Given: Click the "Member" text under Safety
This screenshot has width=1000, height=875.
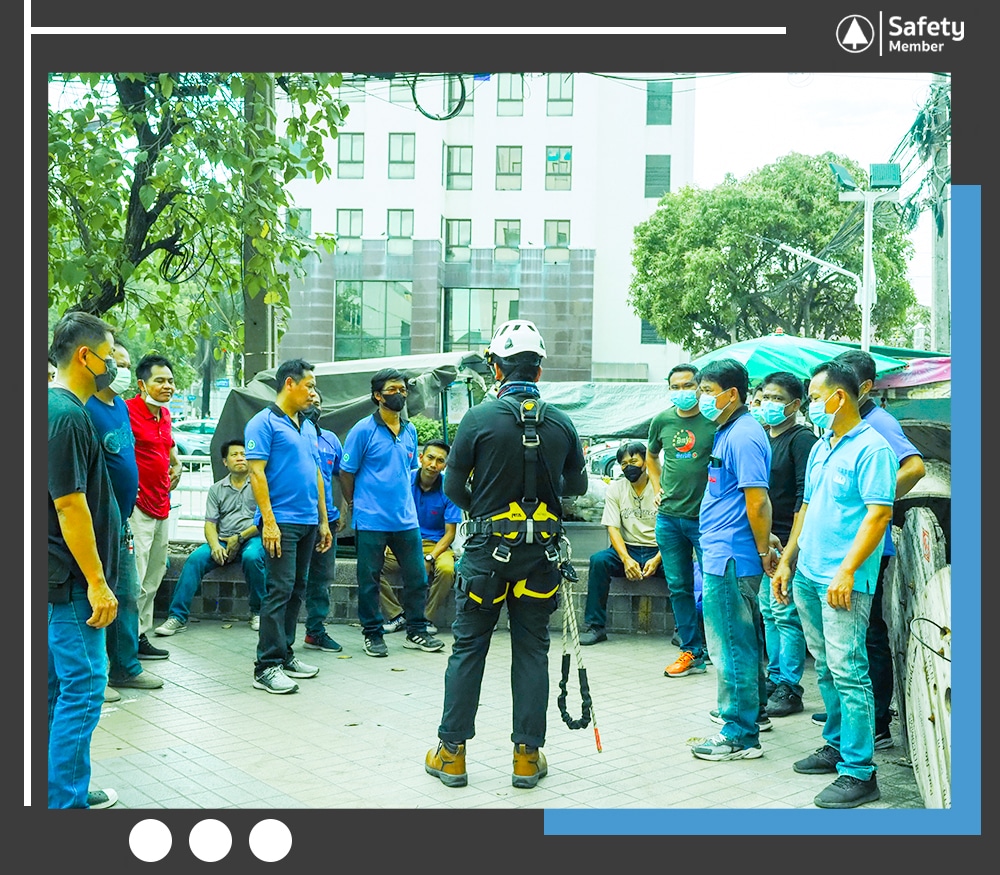Looking at the screenshot, I should tap(916, 47).
